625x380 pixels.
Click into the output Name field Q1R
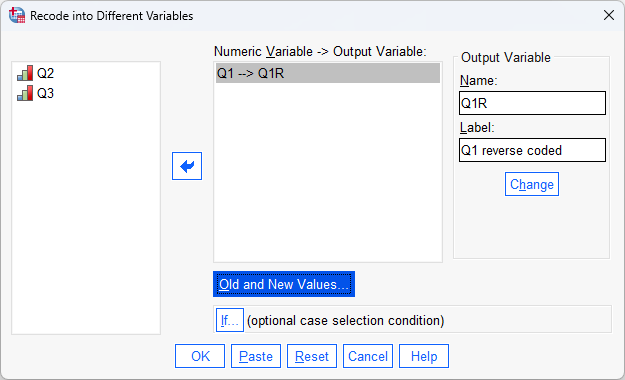tap(532, 103)
